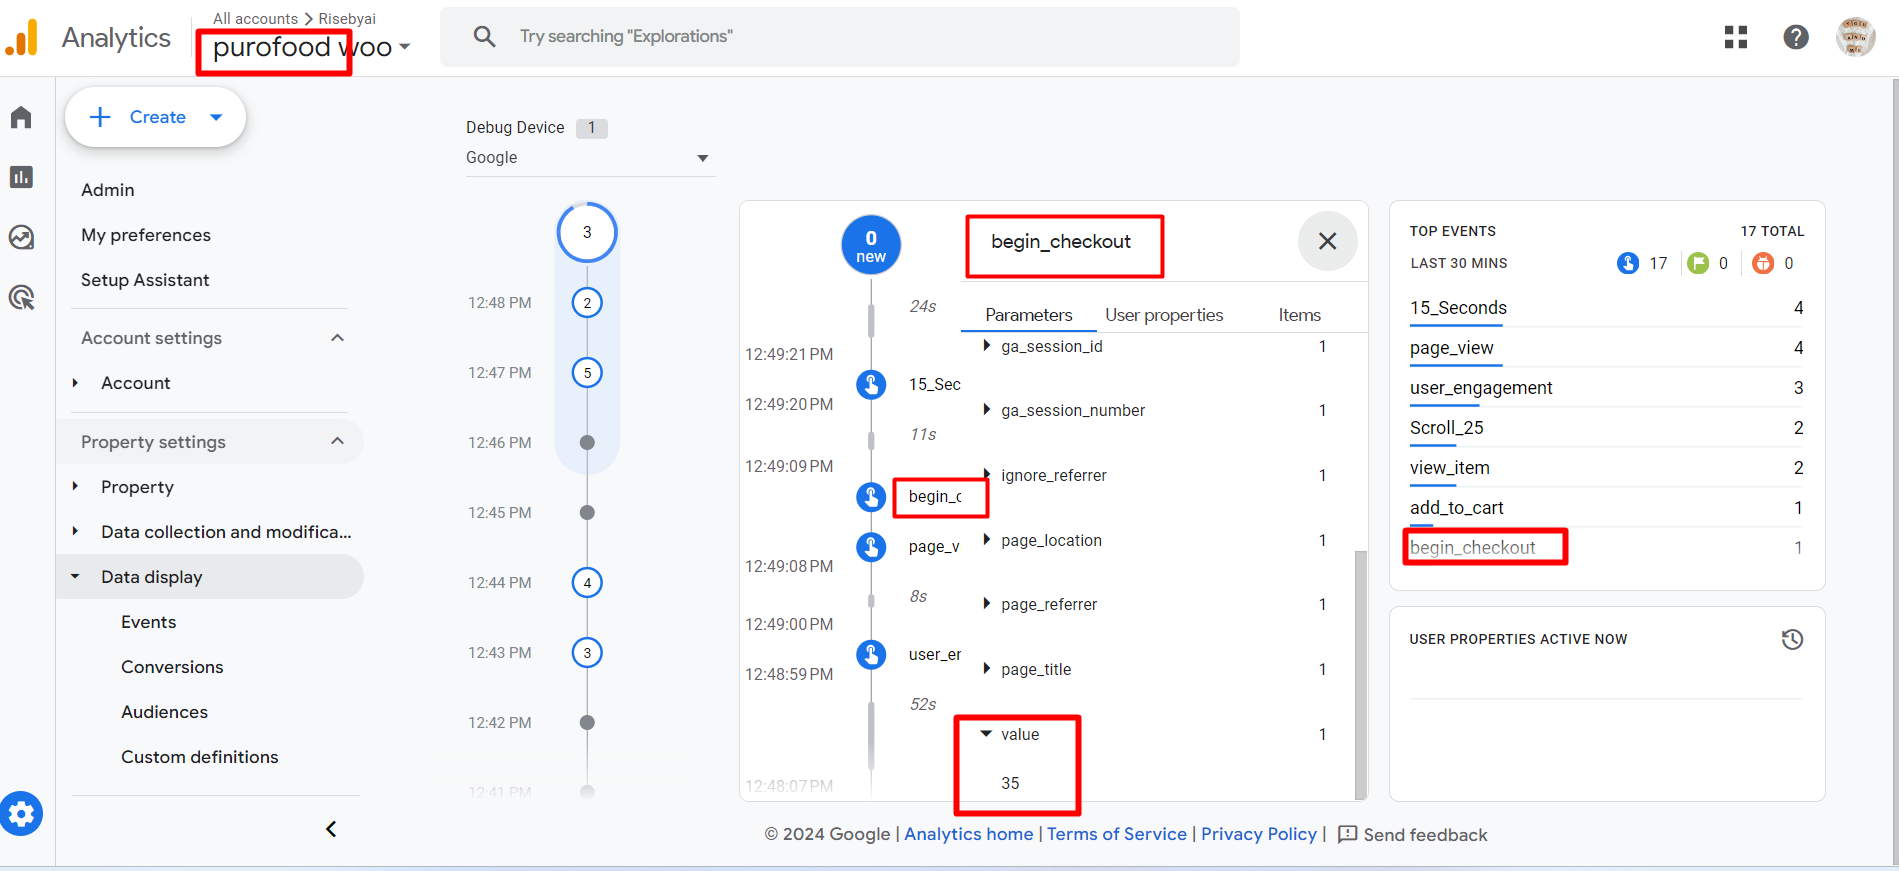Open Events under Data display

[148, 622]
